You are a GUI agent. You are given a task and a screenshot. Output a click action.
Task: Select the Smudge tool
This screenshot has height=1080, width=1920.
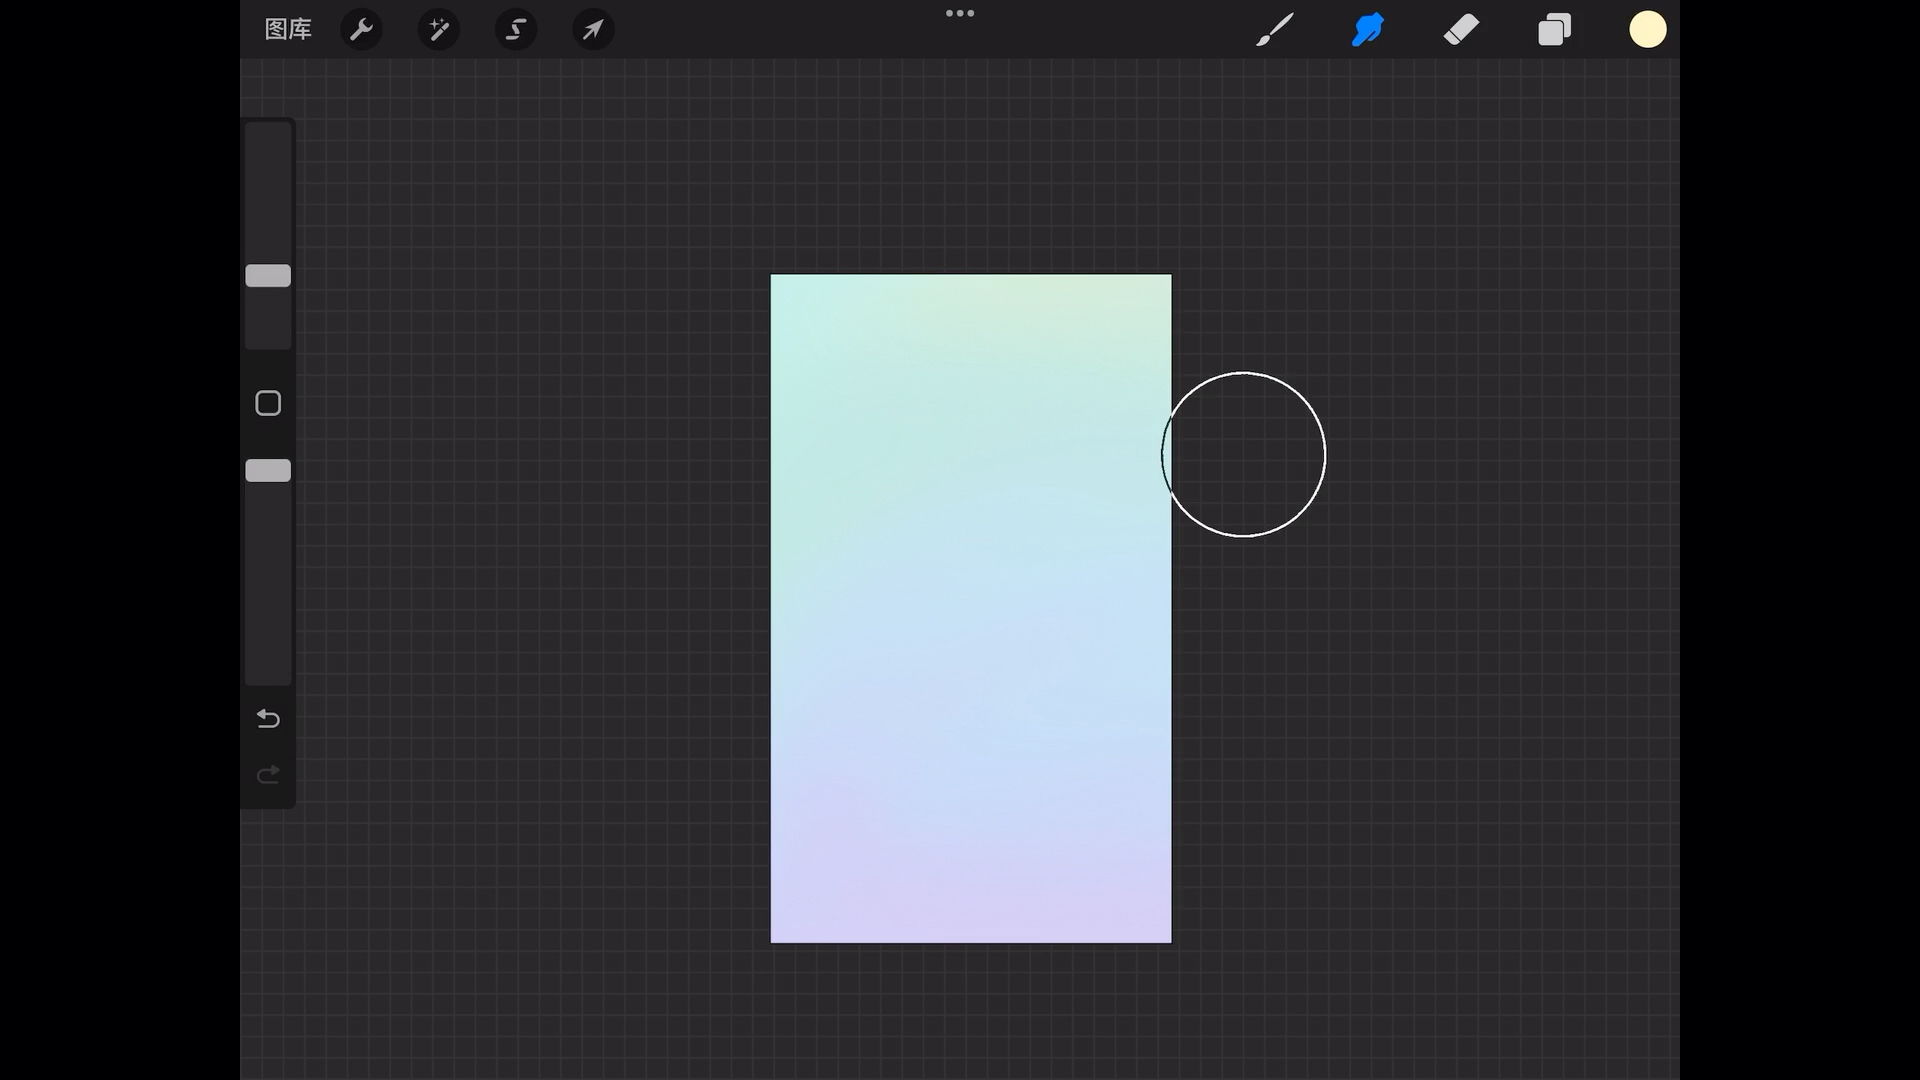pos(1367,29)
